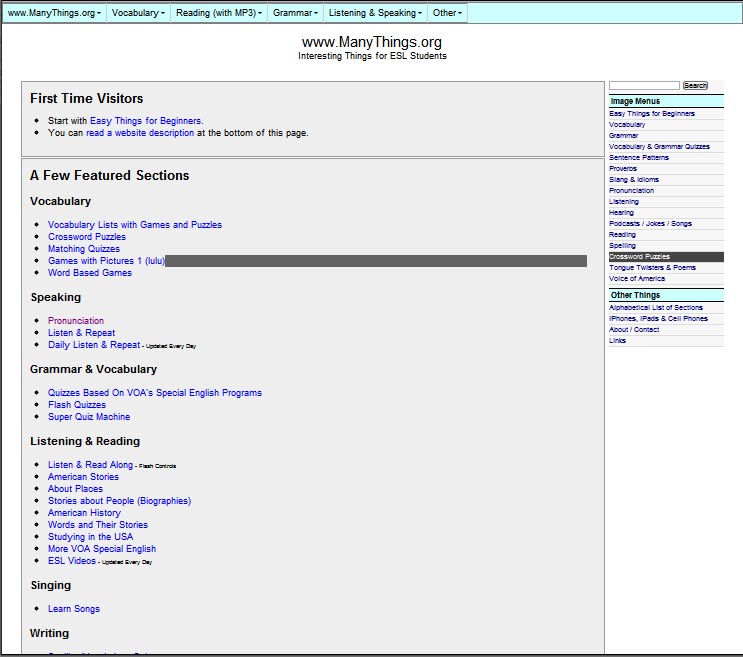Click the Search button
The image size is (743, 657).
click(695, 85)
